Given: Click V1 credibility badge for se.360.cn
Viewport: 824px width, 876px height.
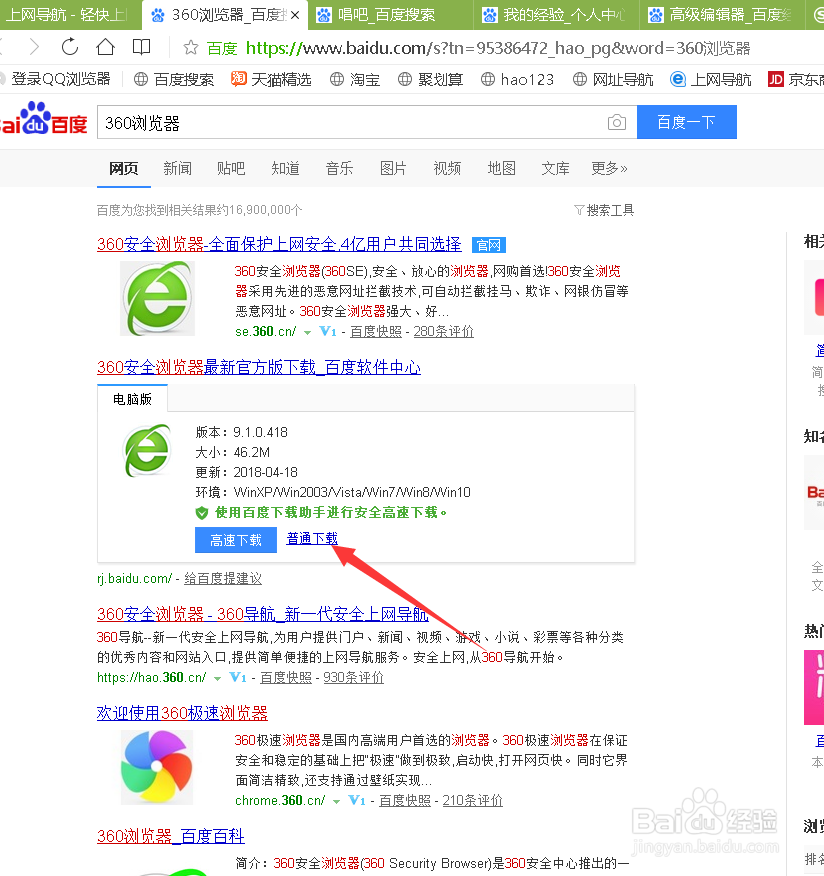Looking at the screenshot, I should tap(328, 331).
